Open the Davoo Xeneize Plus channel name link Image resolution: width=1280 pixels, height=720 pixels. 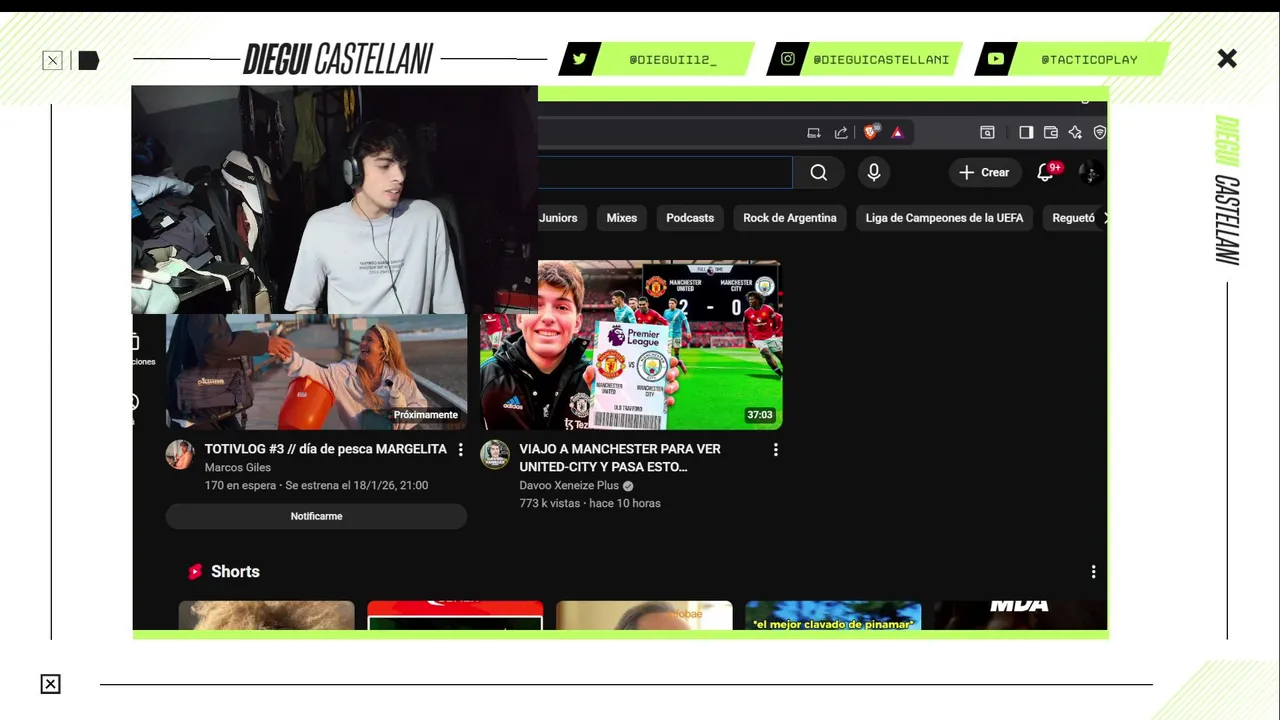pyautogui.click(x=569, y=486)
